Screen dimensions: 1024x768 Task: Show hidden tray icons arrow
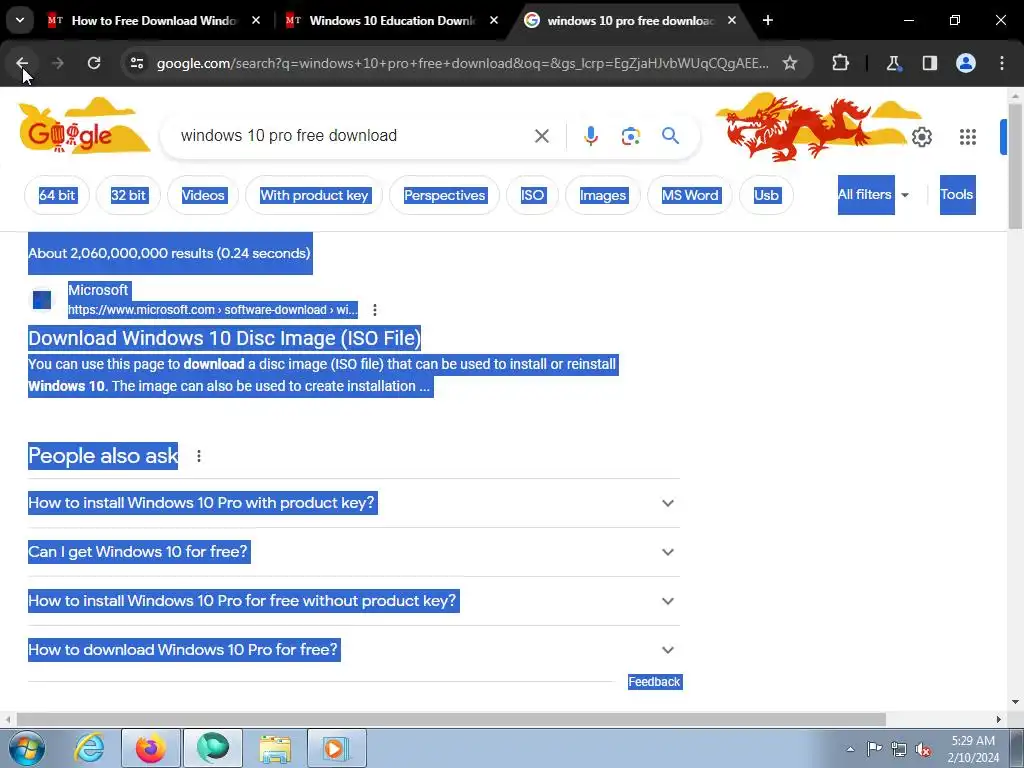pyautogui.click(x=850, y=750)
